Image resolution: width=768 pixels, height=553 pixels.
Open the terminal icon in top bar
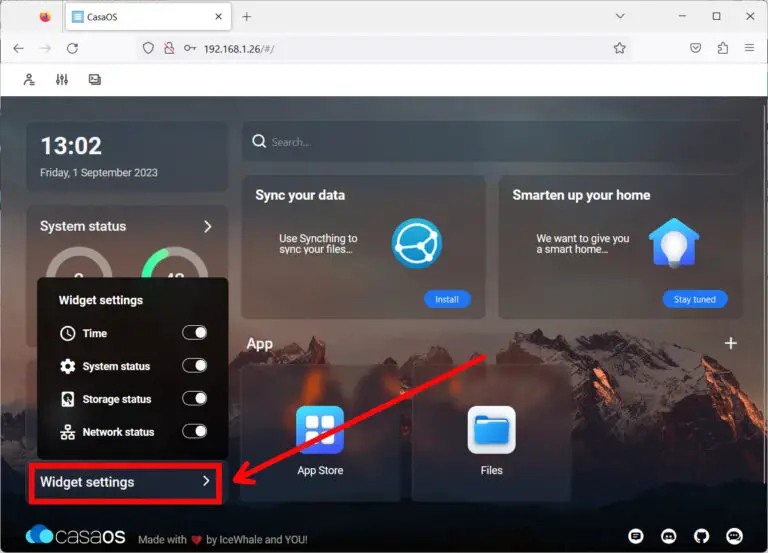[94, 80]
